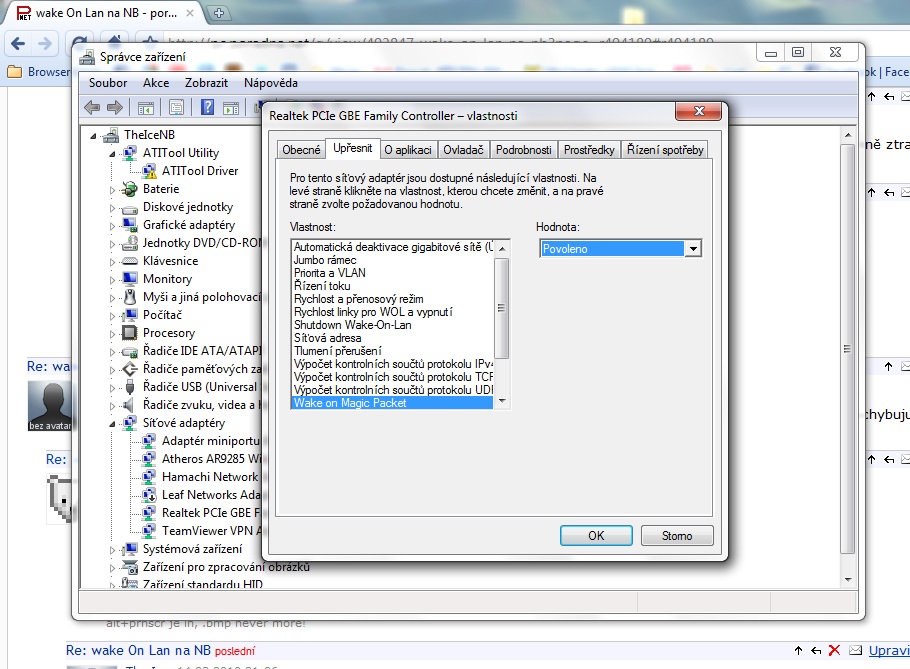Select the TheIceNB computer icon
The image size is (910, 669).
(x=111, y=135)
